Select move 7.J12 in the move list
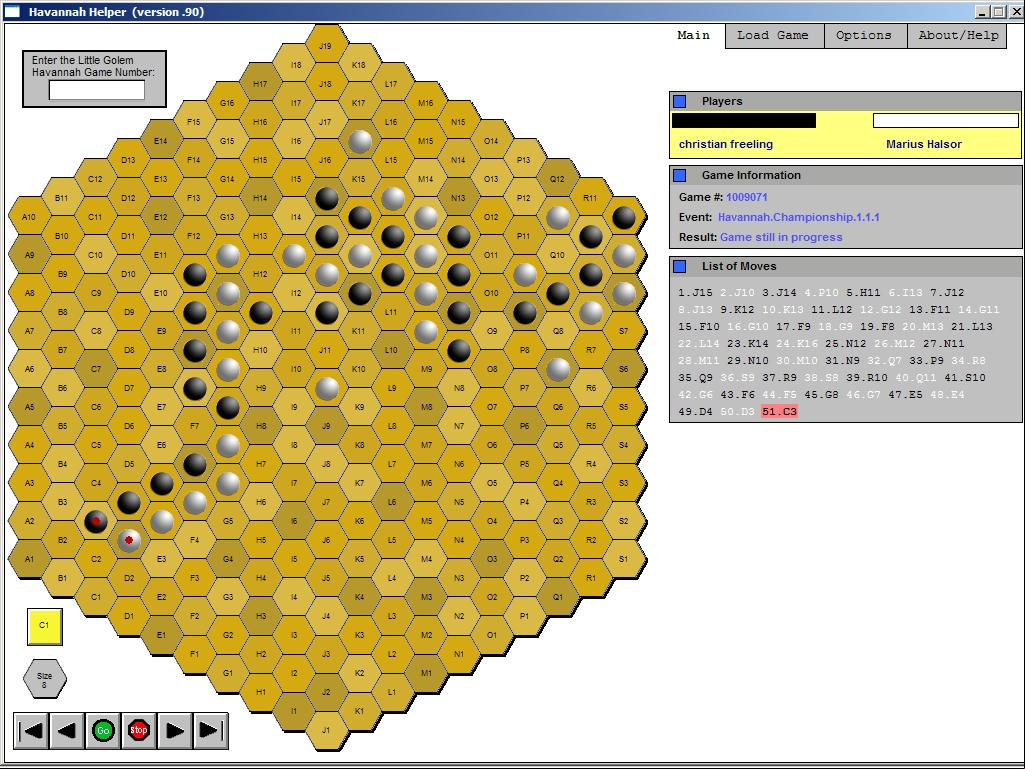 (947, 293)
